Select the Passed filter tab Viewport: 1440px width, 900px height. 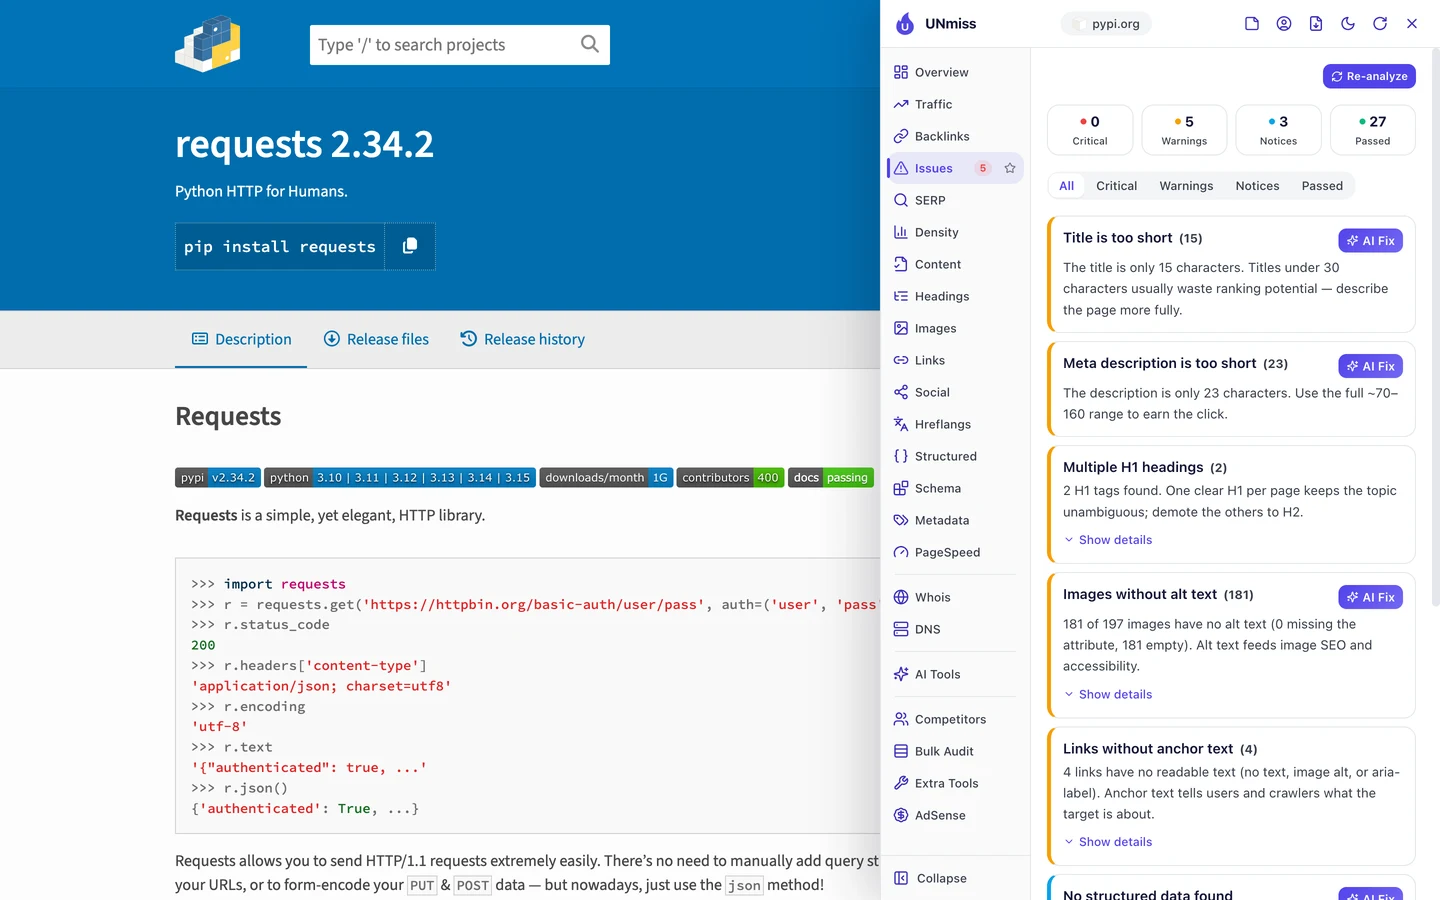(x=1322, y=186)
